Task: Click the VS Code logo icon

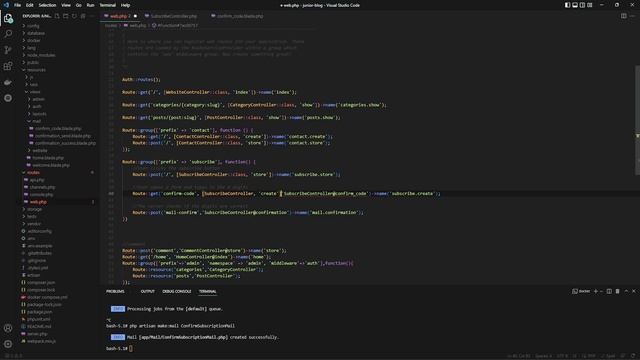Action: pos(6,5)
